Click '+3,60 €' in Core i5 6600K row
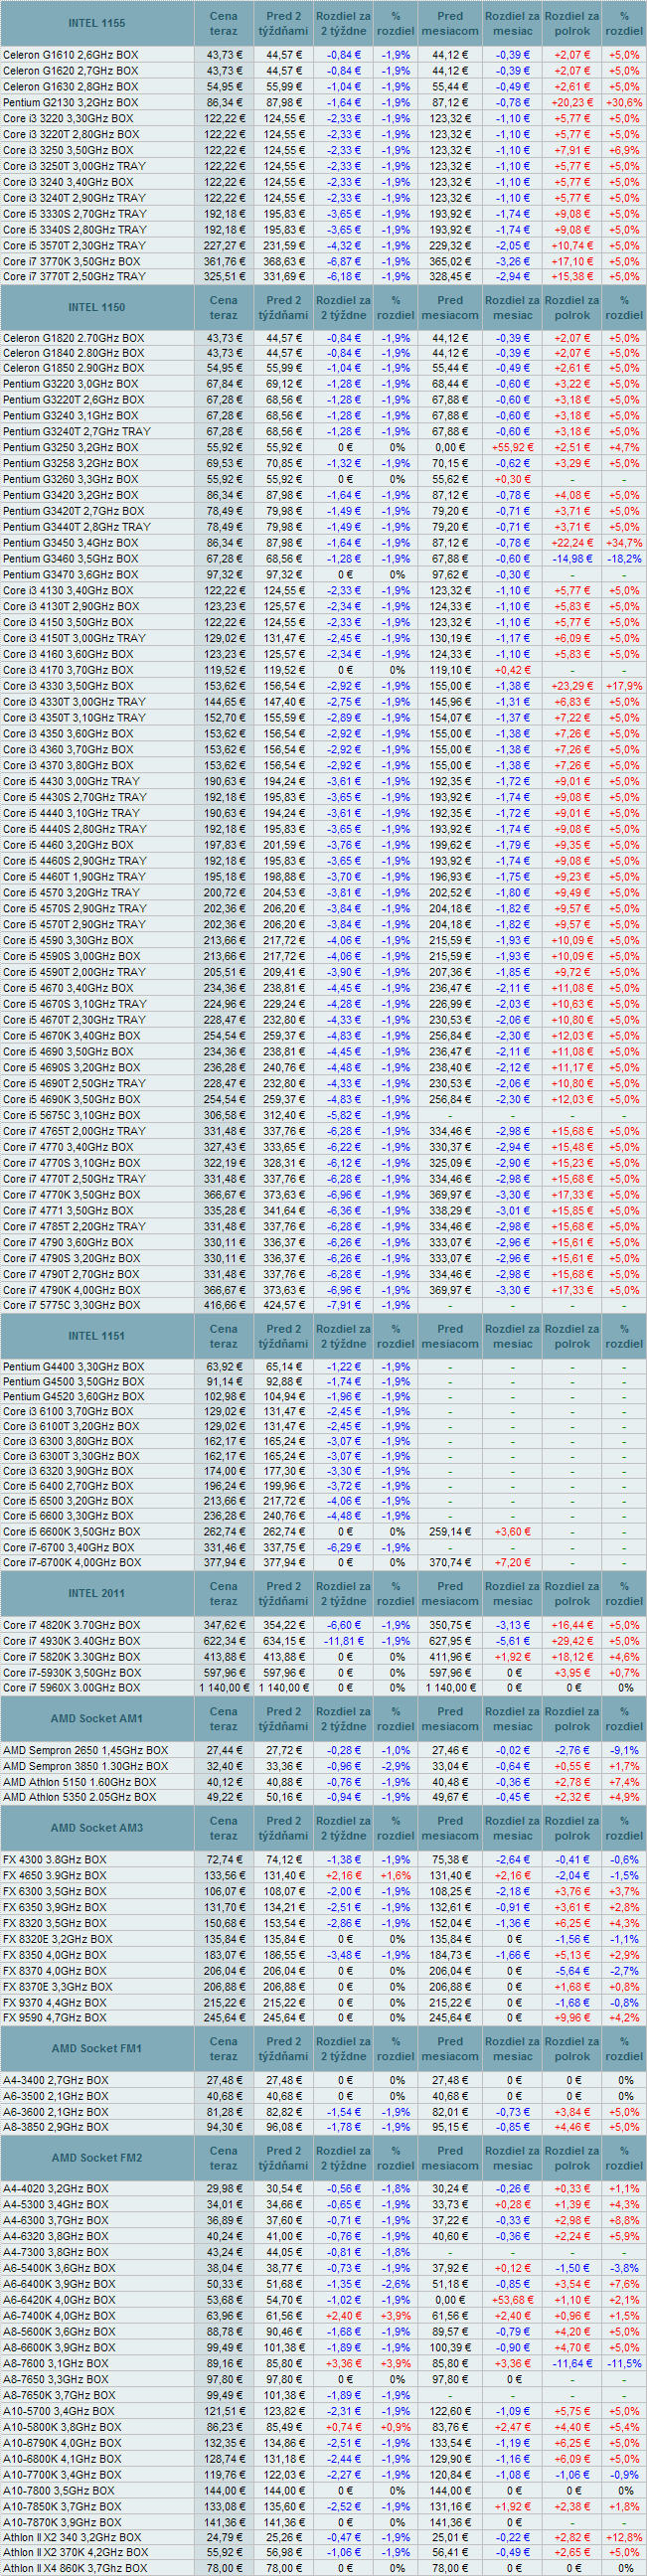647x2576 pixels. tap(512, 1531)
